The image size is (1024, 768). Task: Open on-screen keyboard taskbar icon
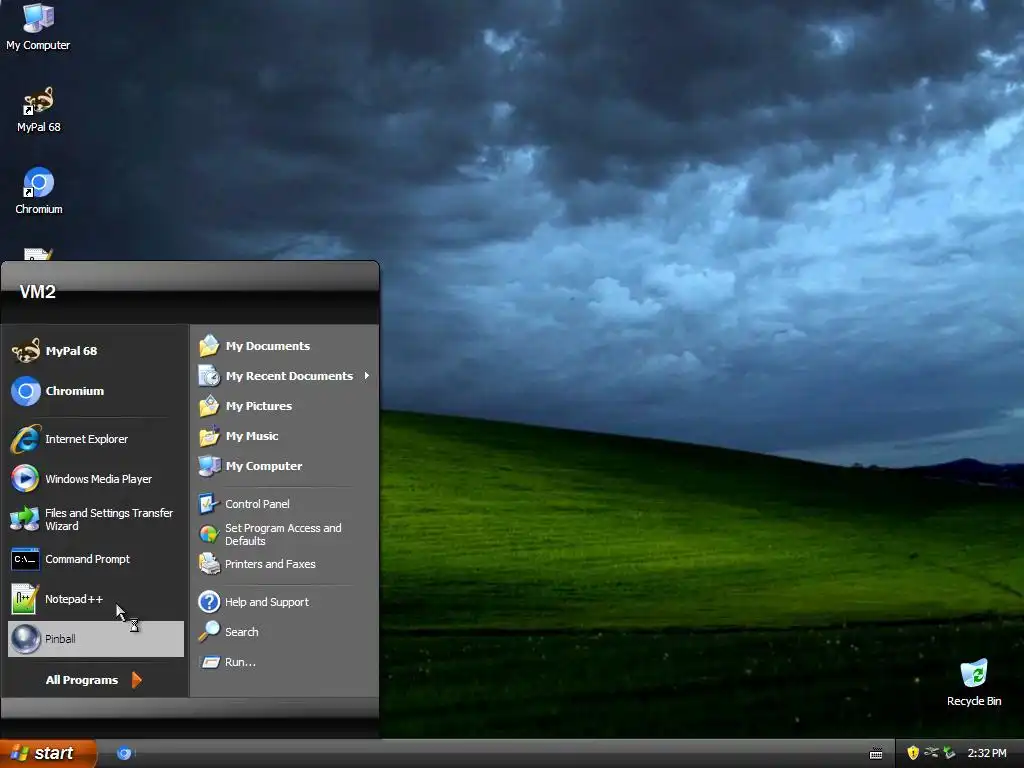tap(876, 754)
